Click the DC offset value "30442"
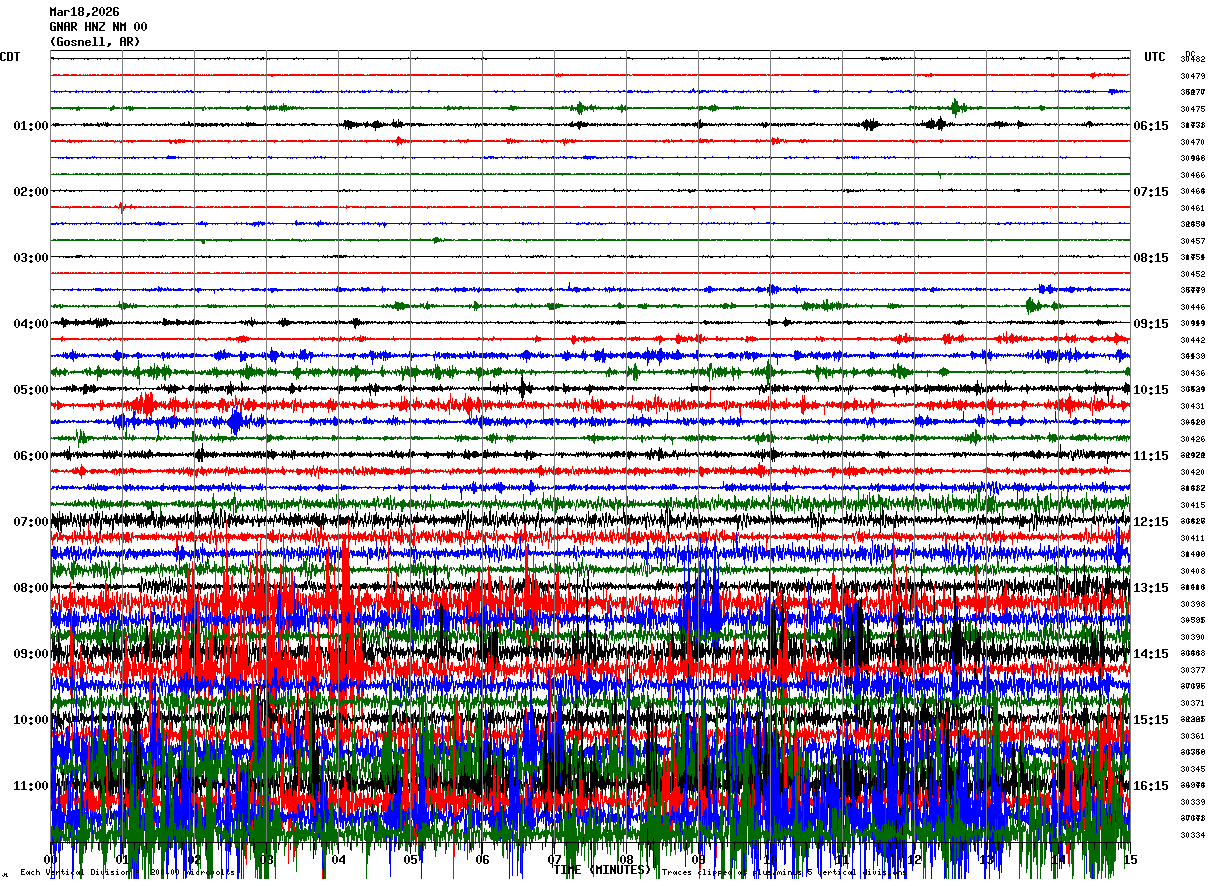The width and height of the screenshot is (1210, 886). coord(1192,340)
